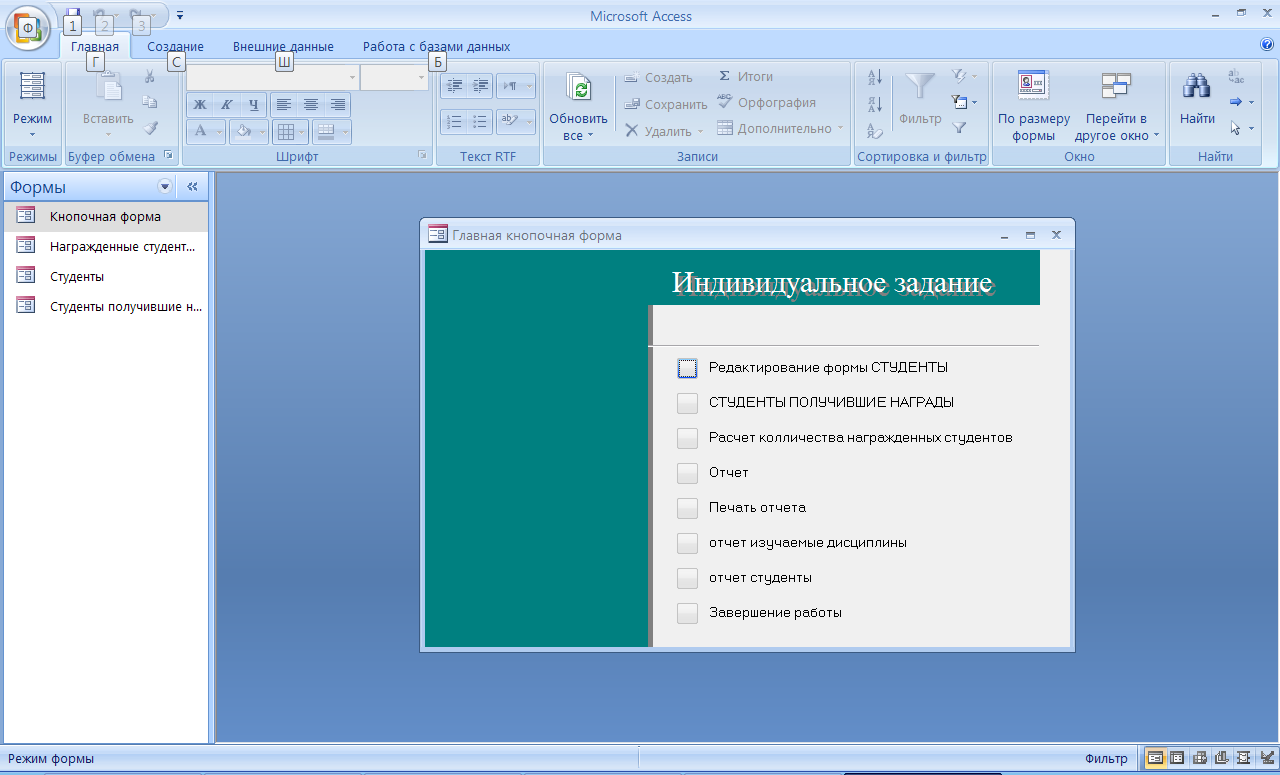The width and height of the screenshot is (1280, 775).
Task: Select Студенты form in navigation pane
Action: point(77,277)
